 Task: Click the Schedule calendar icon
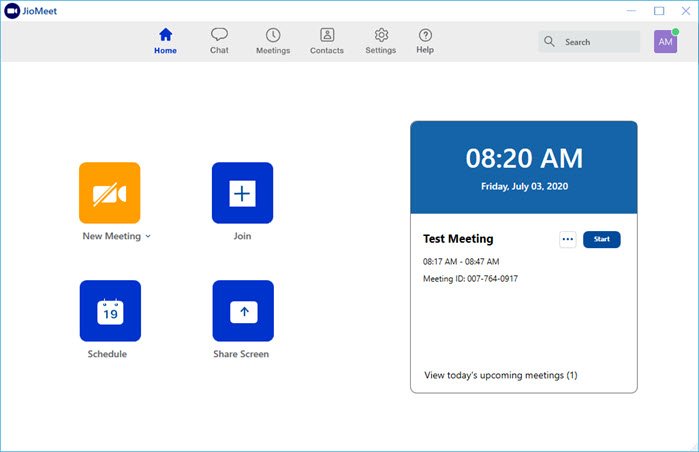[x=110, y=311]
